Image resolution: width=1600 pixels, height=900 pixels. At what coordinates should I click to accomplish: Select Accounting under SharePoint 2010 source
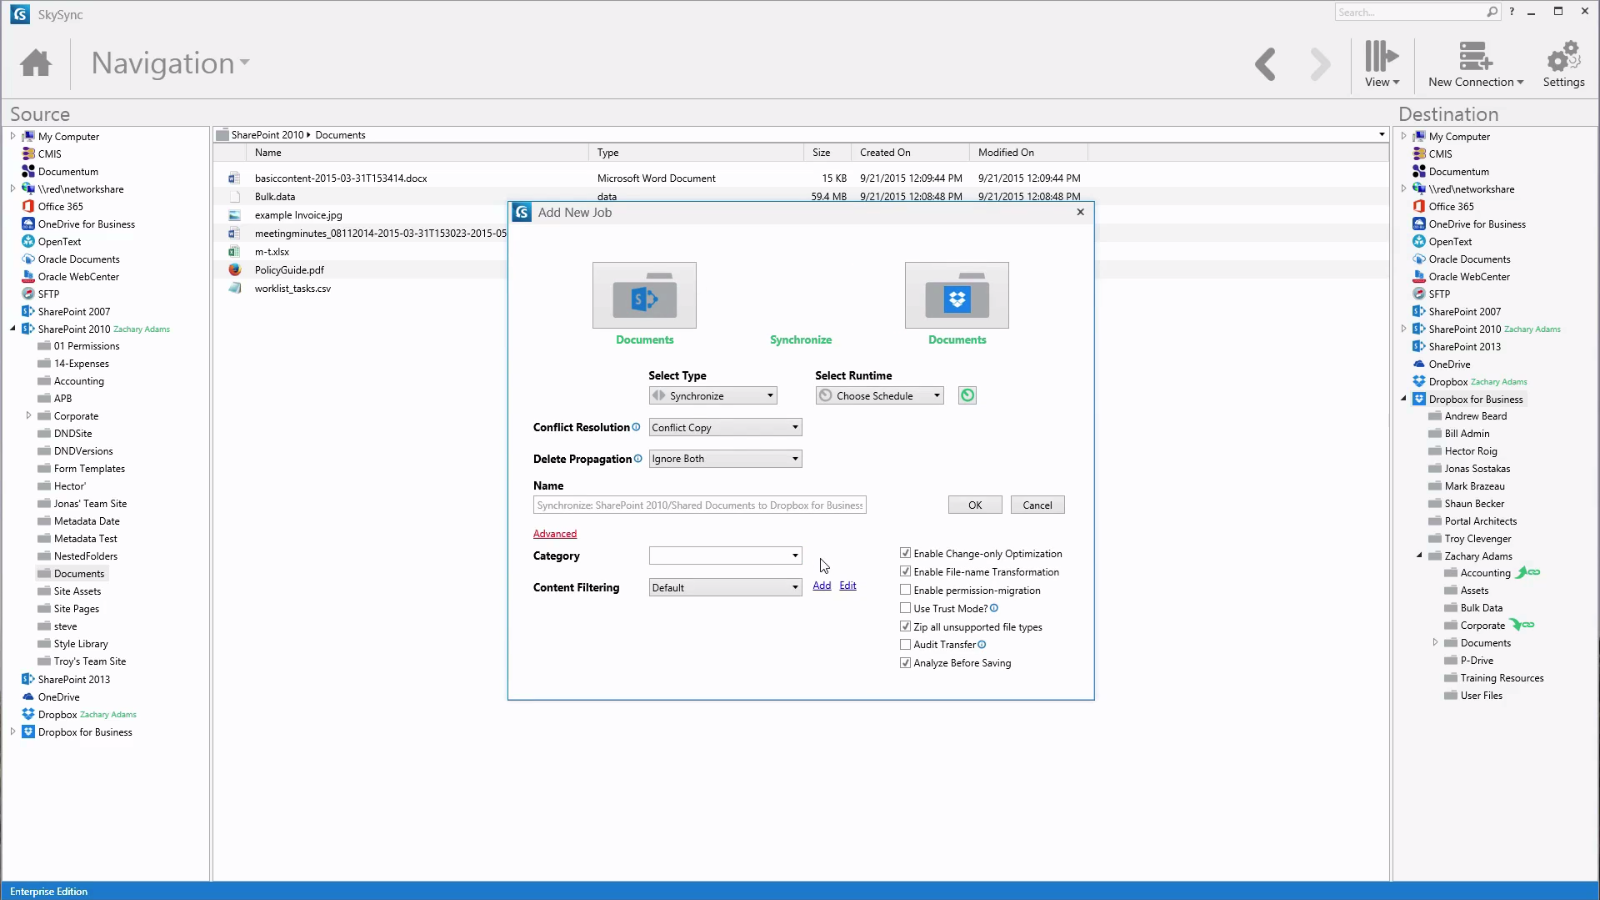pos(79,381)
